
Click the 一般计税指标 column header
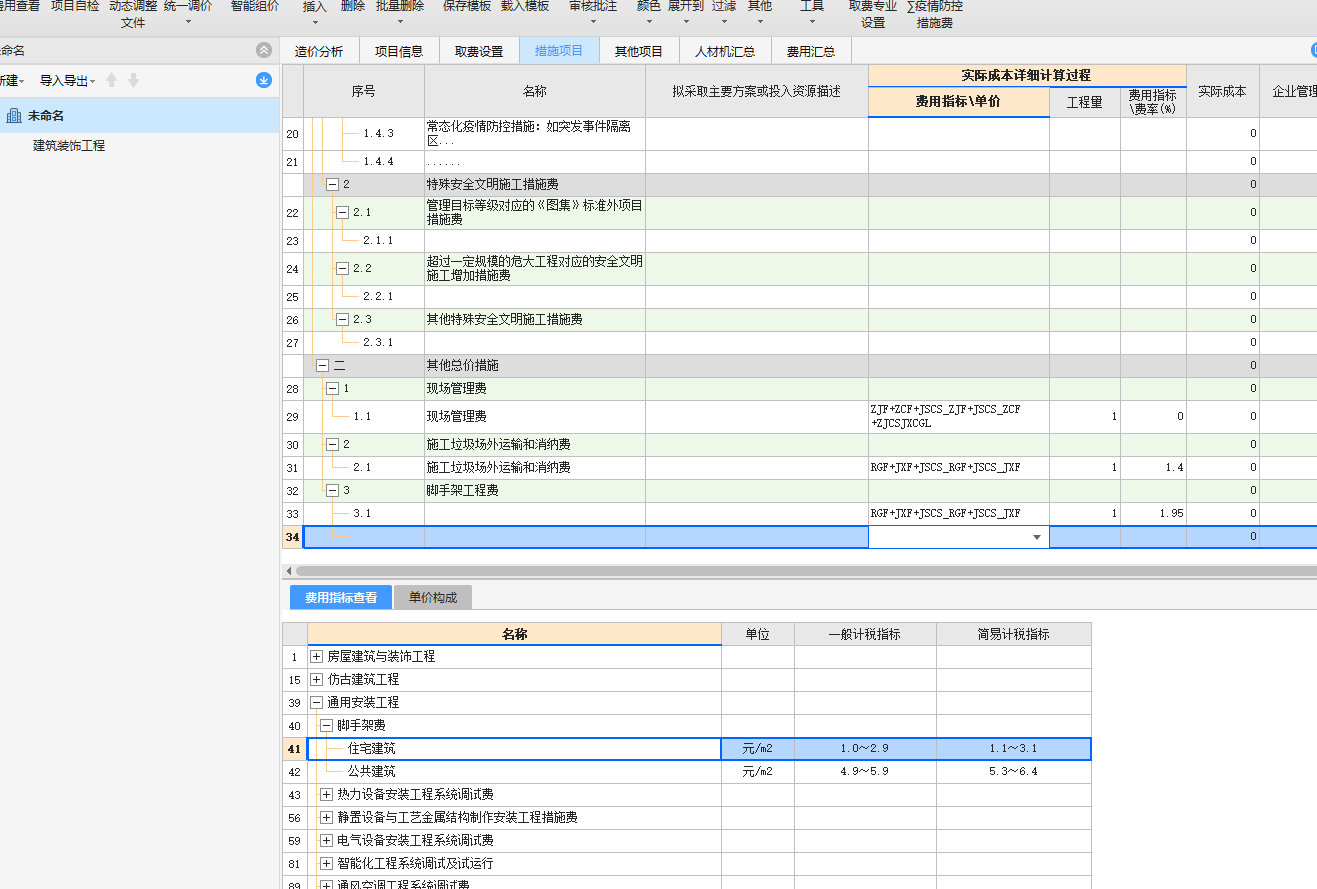[x=865, y=634]
